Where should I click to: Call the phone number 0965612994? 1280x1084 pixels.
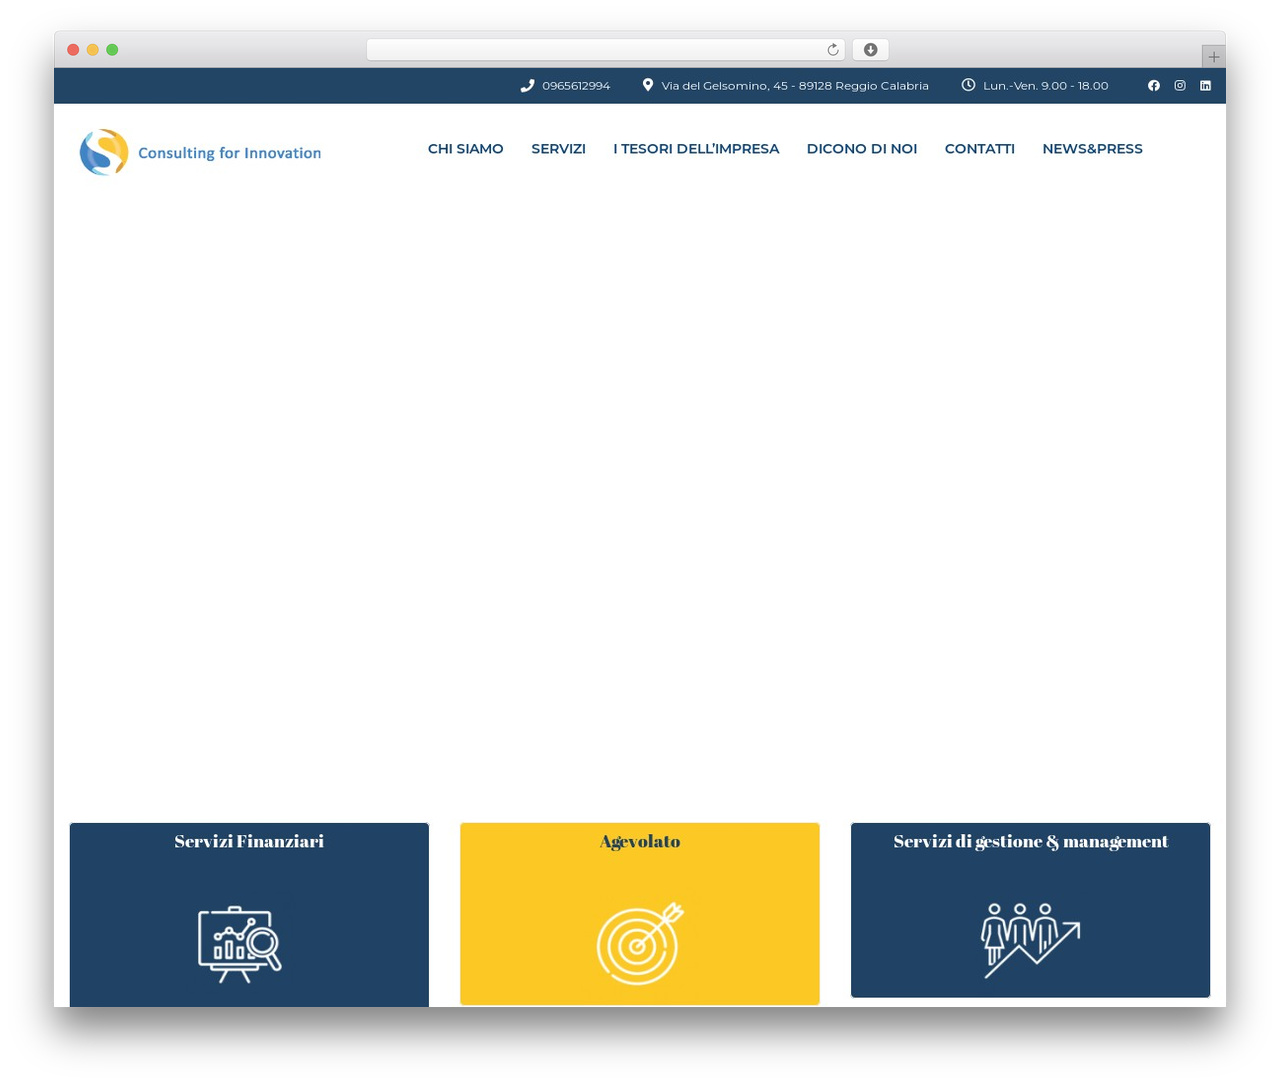[x=576, y=86]
